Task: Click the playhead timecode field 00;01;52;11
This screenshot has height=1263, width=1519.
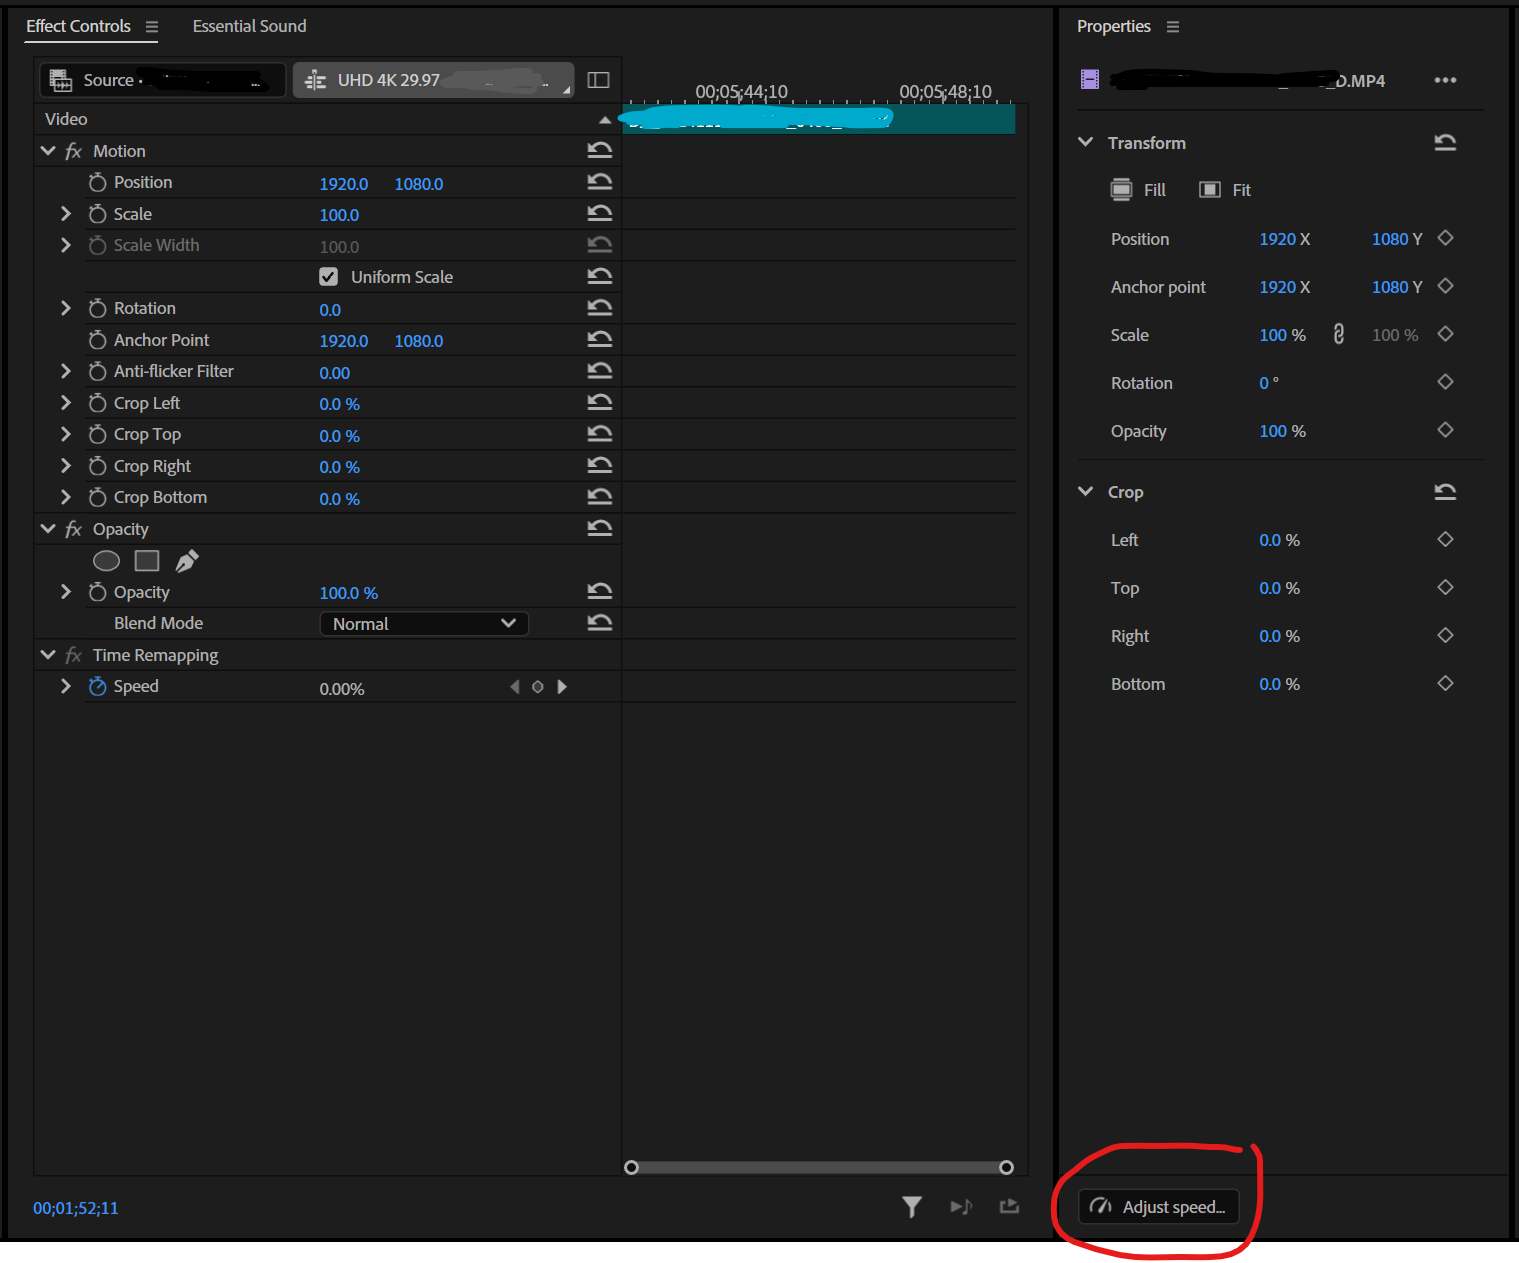Action: pos(74,1207)
